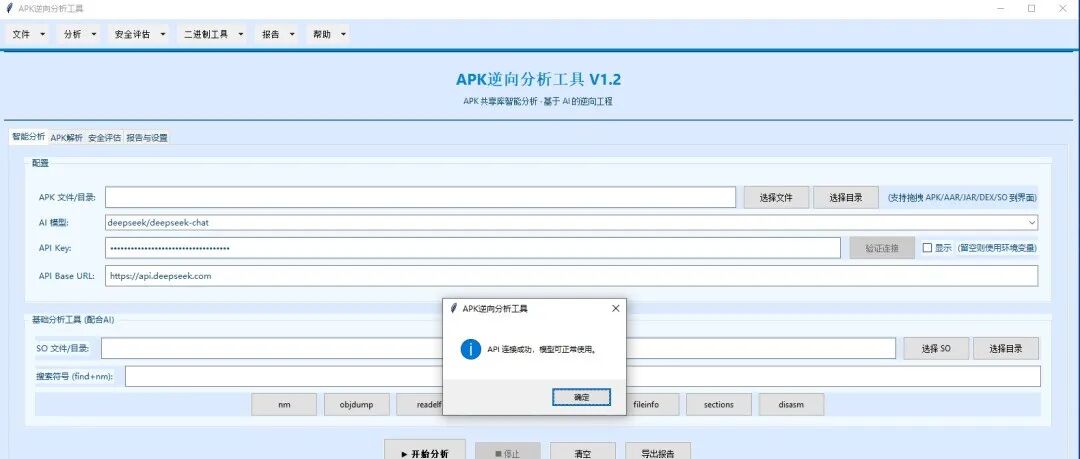Switch to the 安全评估 tab
Viewport: 1080px width, 459px height.
point(105,137)
